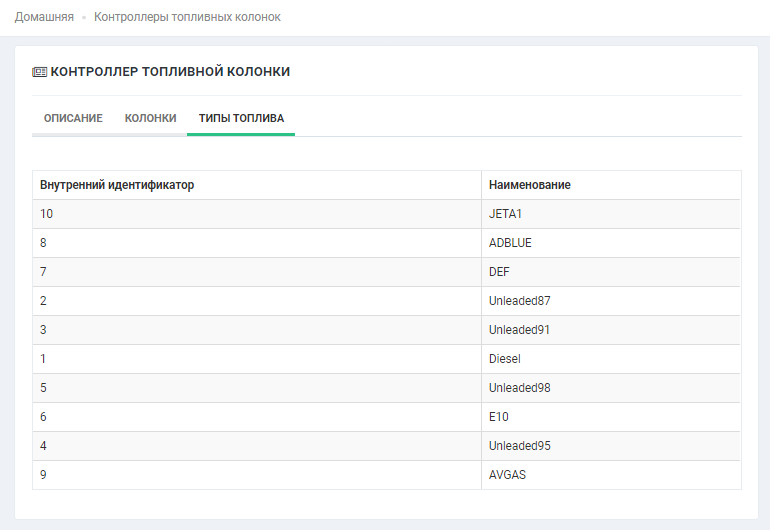Click identifier cell with value 10
The image size is (770, 530).
point(47,214)
